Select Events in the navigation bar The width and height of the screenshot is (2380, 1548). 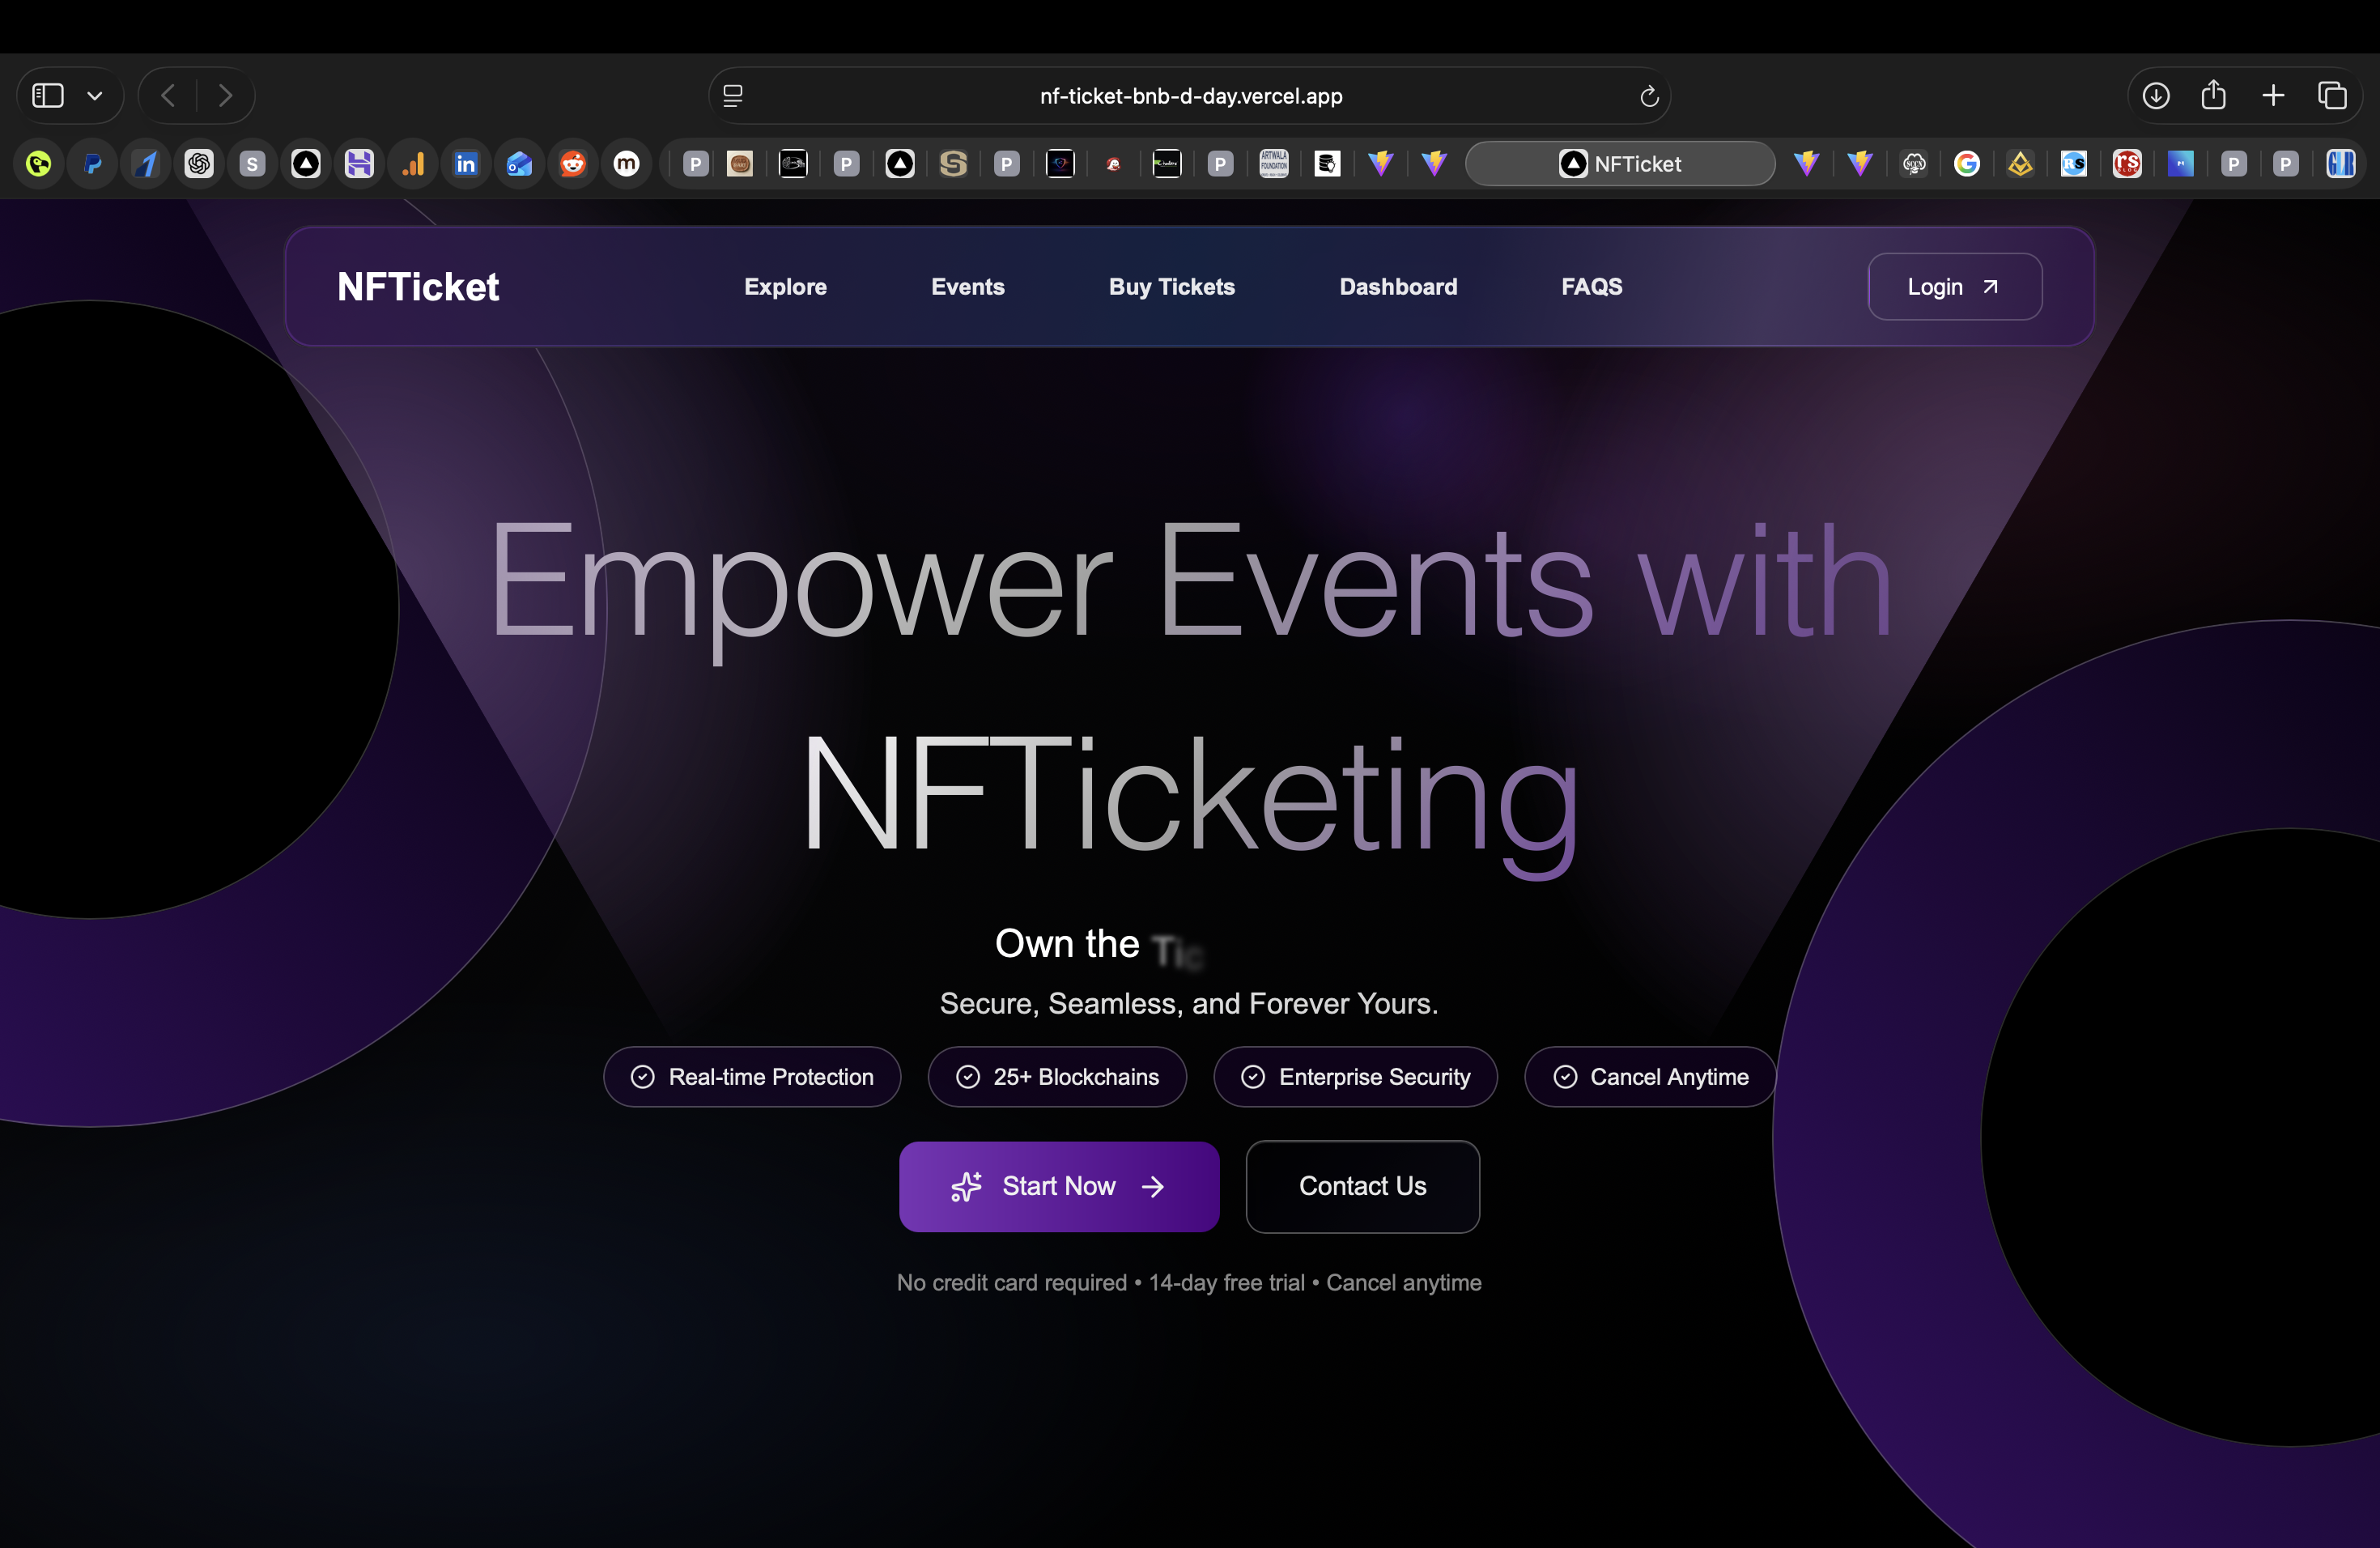click(967, 286)
